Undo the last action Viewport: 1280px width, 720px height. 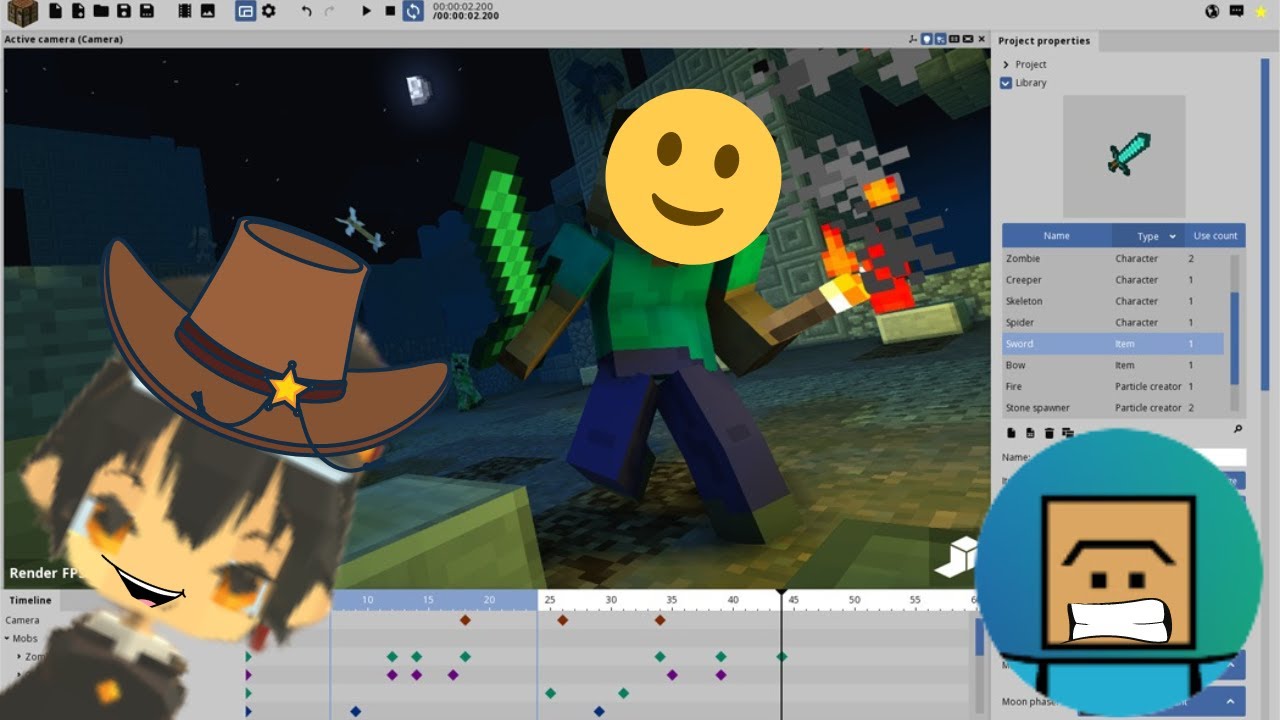[x=307, y=11]
